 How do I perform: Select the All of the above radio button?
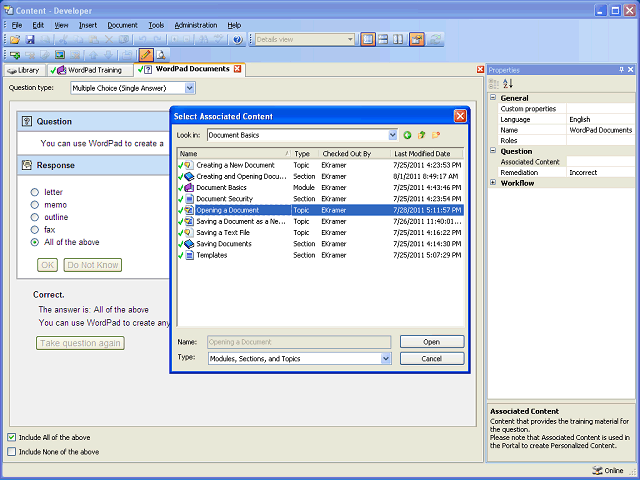pos(35,242)
